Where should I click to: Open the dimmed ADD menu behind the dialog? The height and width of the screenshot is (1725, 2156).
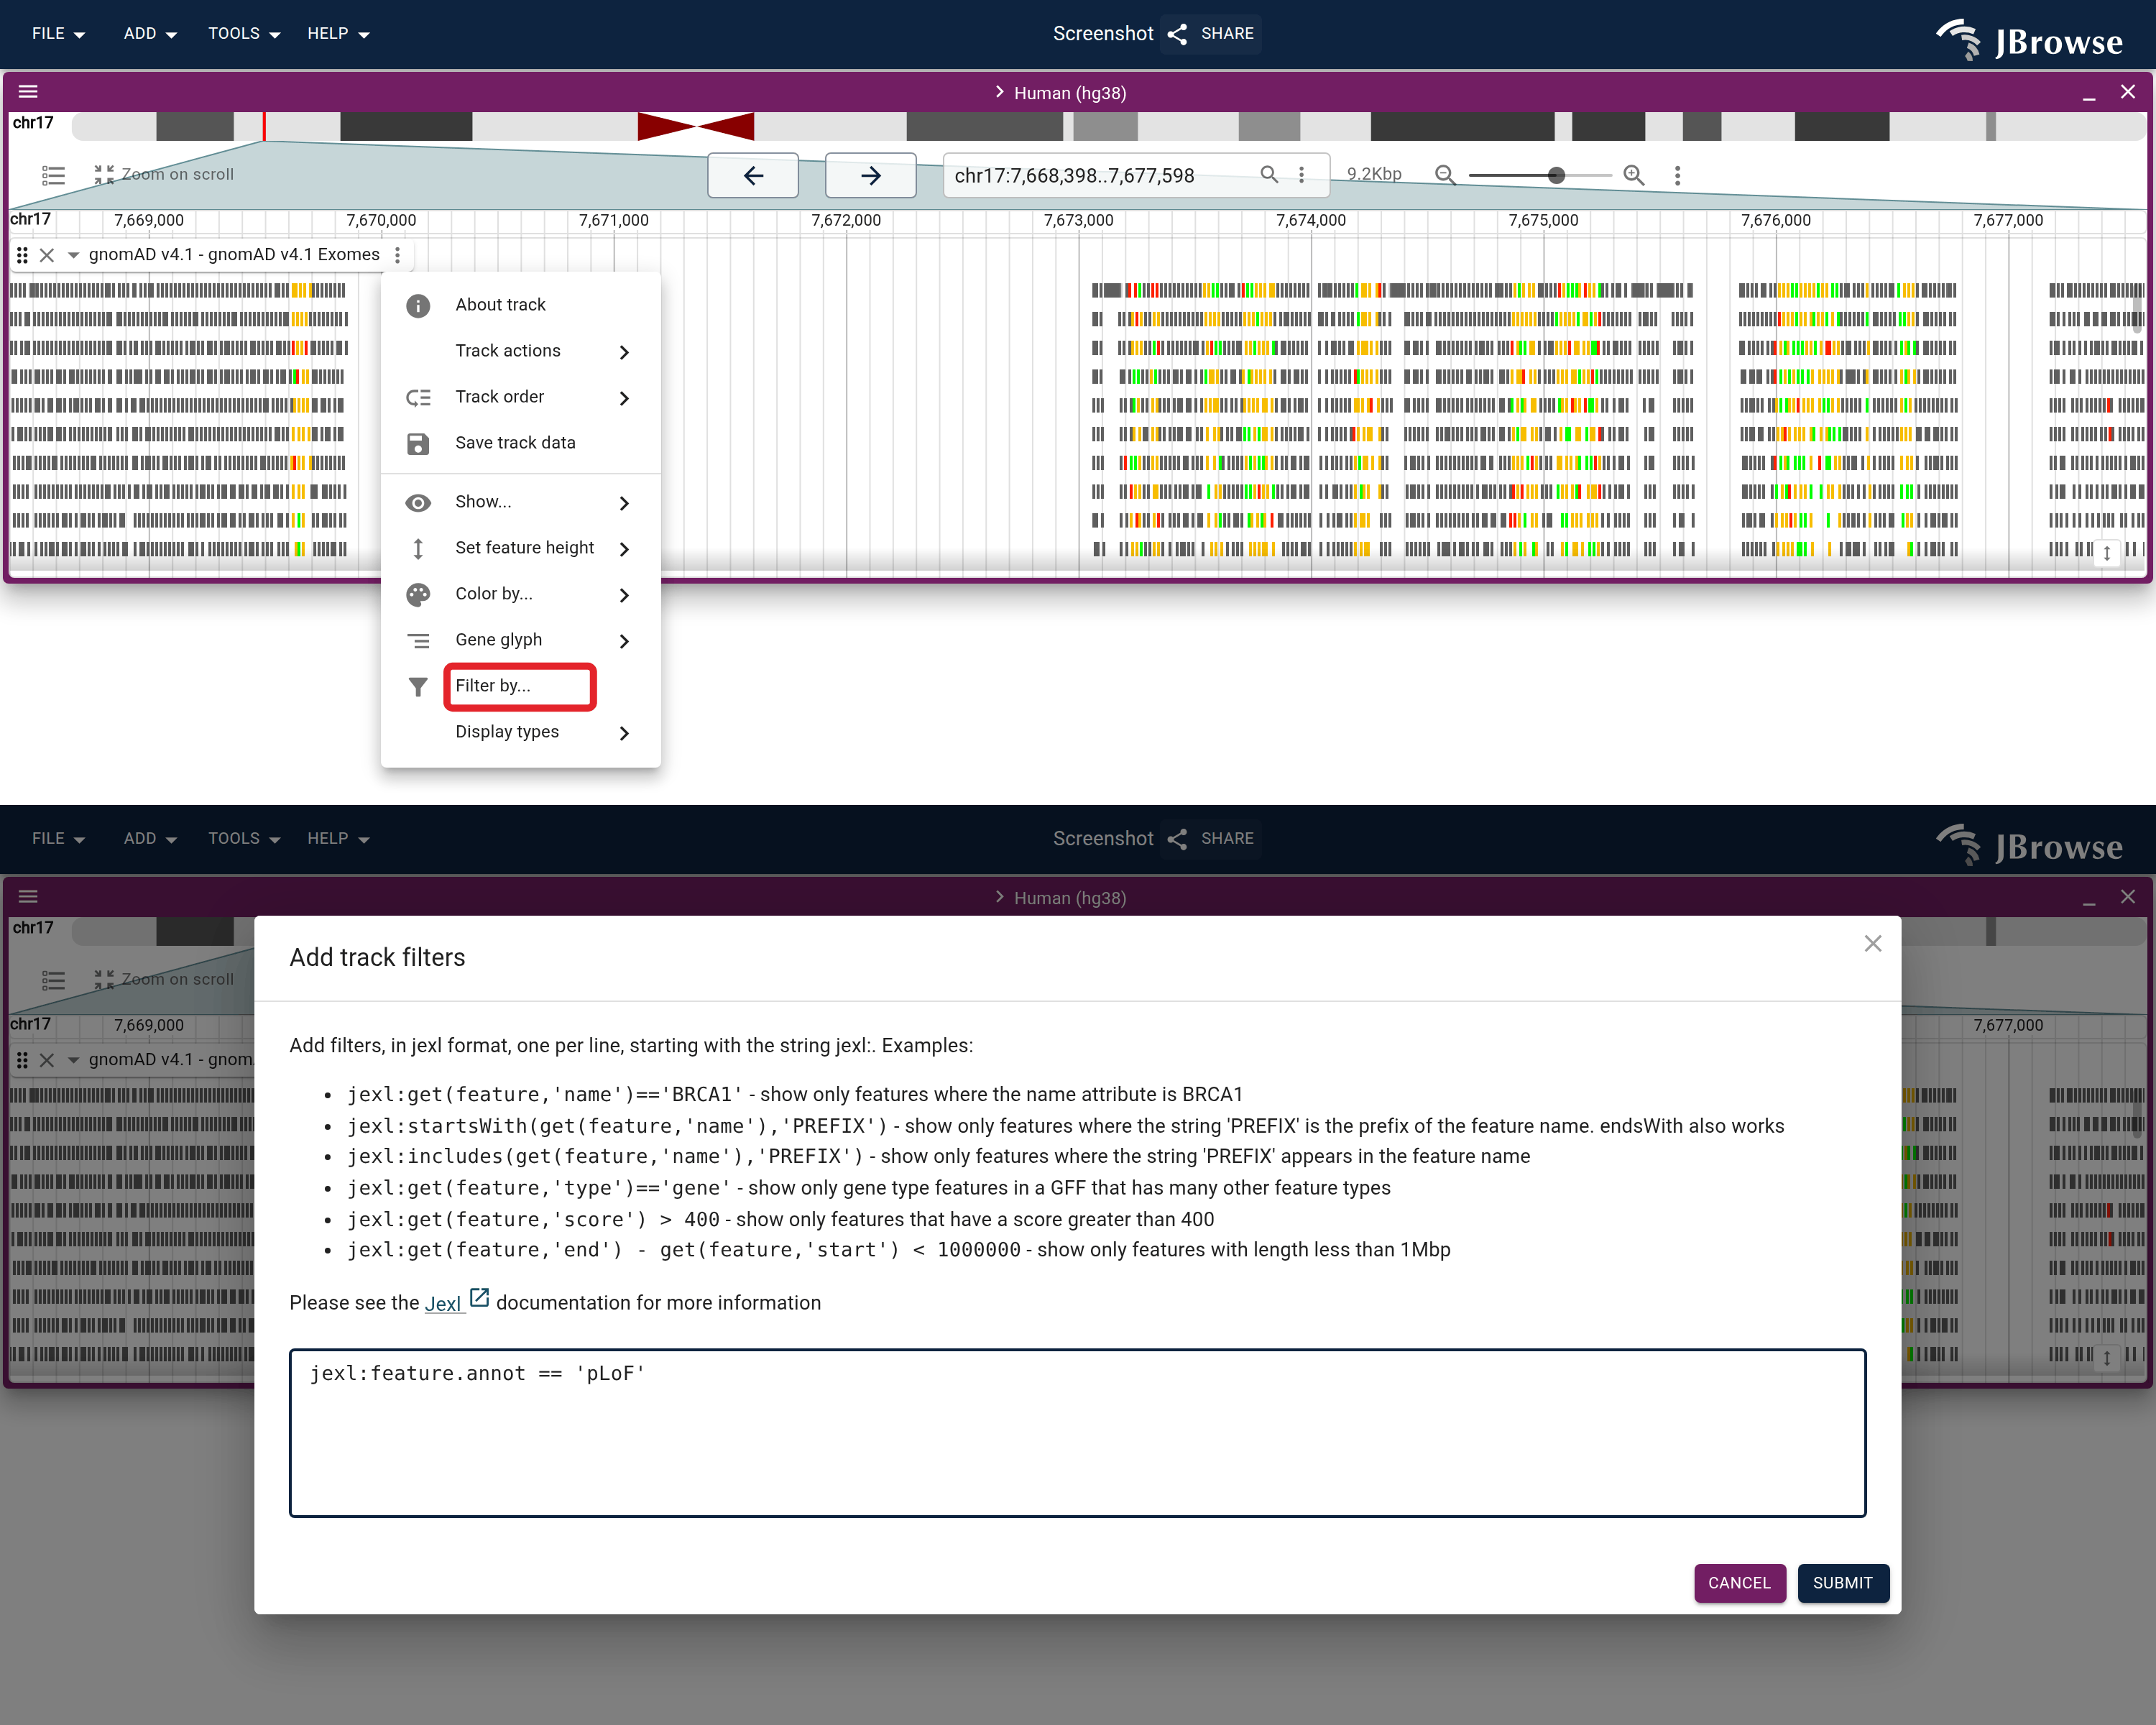coord(150,839)
